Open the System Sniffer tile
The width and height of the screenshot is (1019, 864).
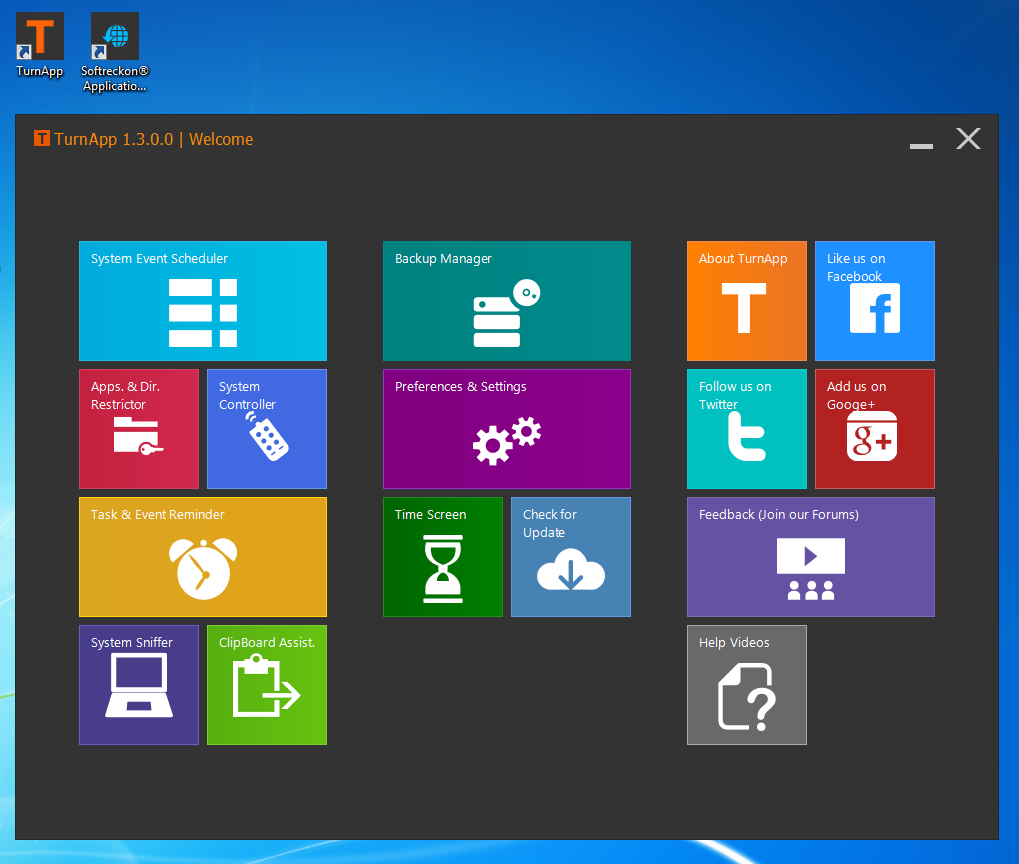(x=139, y=685)
